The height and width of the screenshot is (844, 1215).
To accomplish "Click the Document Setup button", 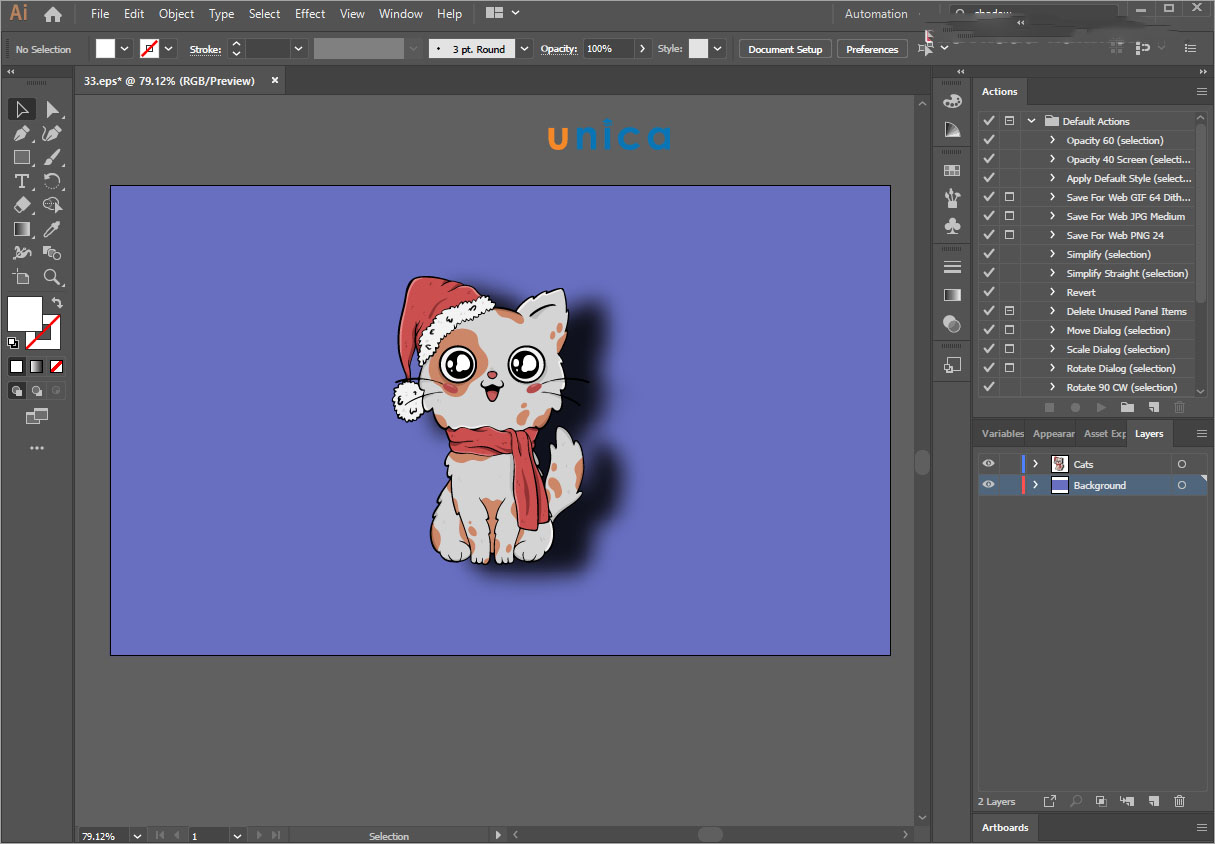I will point(785,49).
